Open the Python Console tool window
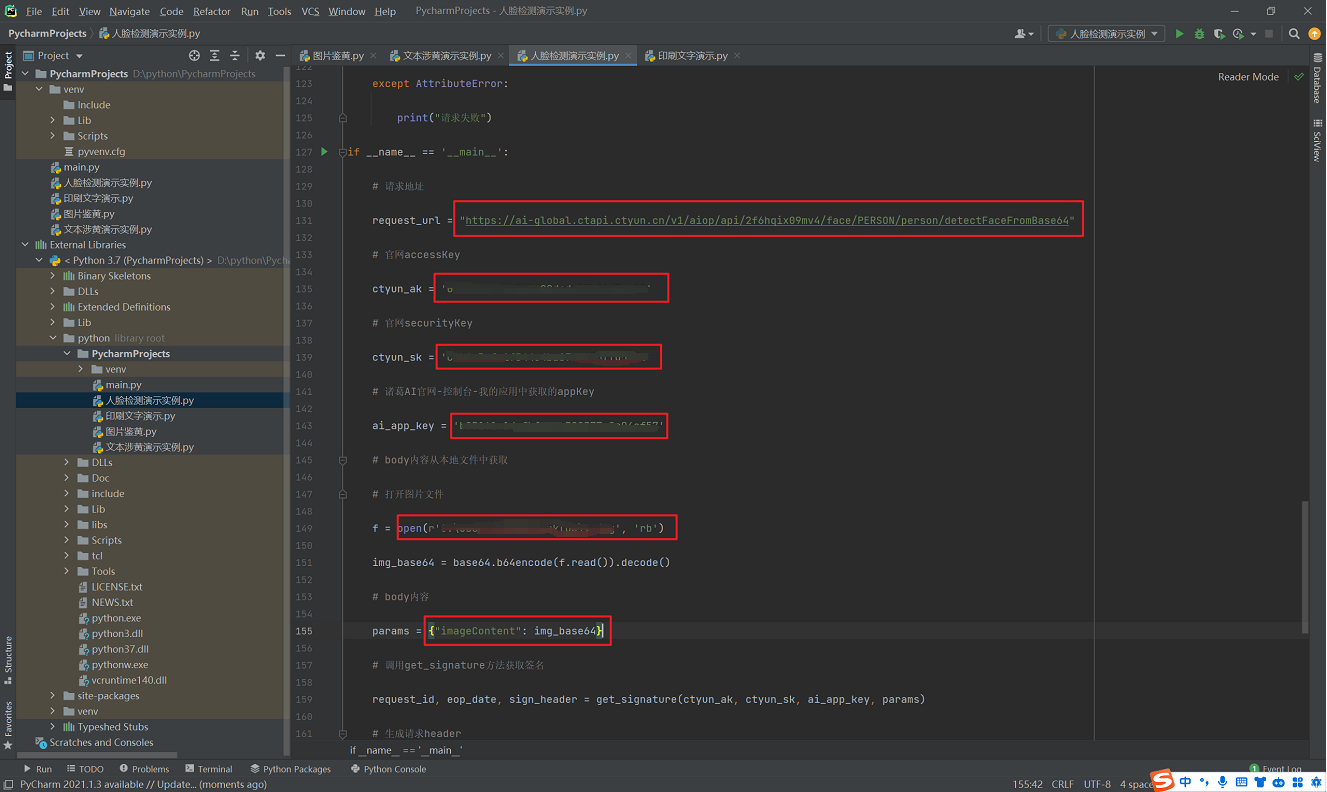The width and height of the screenshot is (1327, 792). (x=388, y=769)
